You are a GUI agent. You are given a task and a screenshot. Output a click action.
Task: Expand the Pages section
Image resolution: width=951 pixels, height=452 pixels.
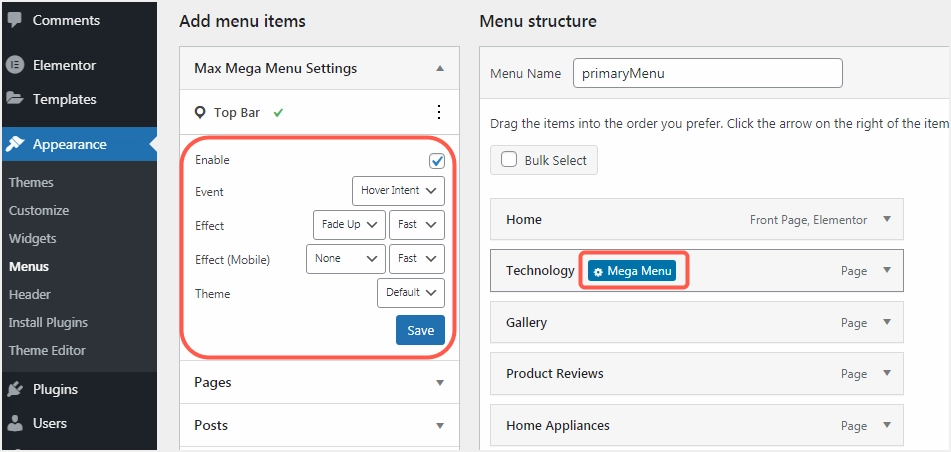pyautogui.click(x=440, y=382)
